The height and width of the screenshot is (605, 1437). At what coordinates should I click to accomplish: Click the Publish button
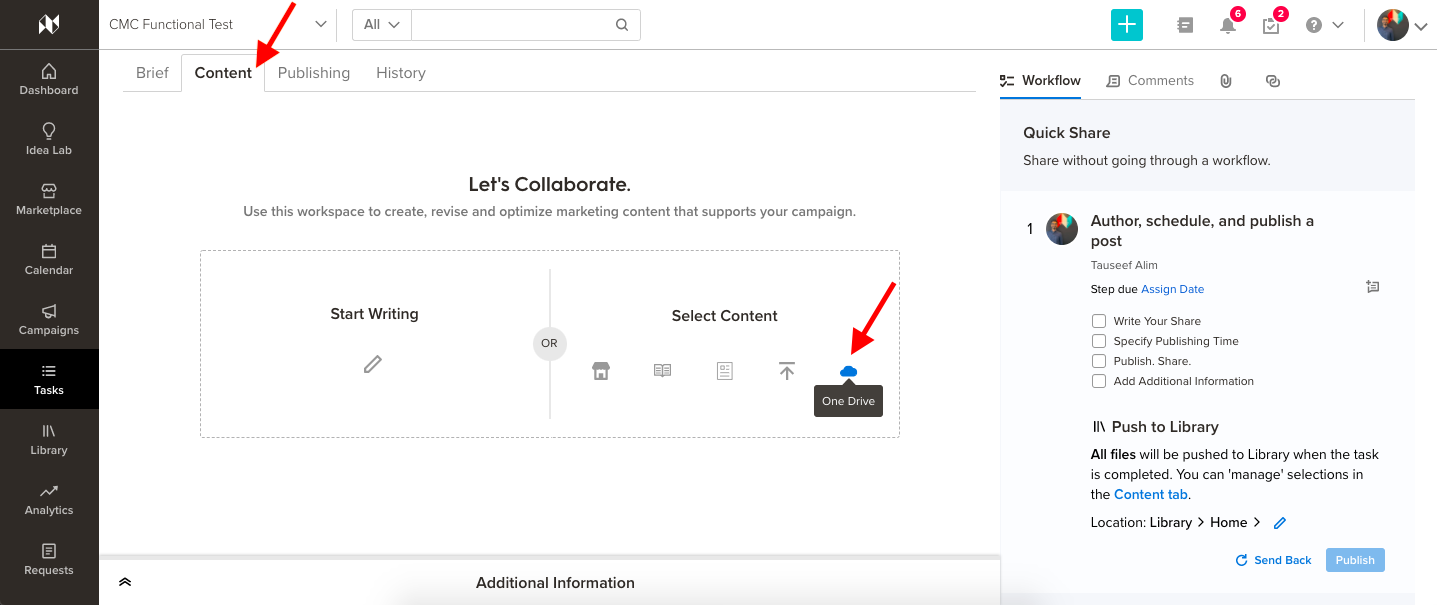[1355, 560]
